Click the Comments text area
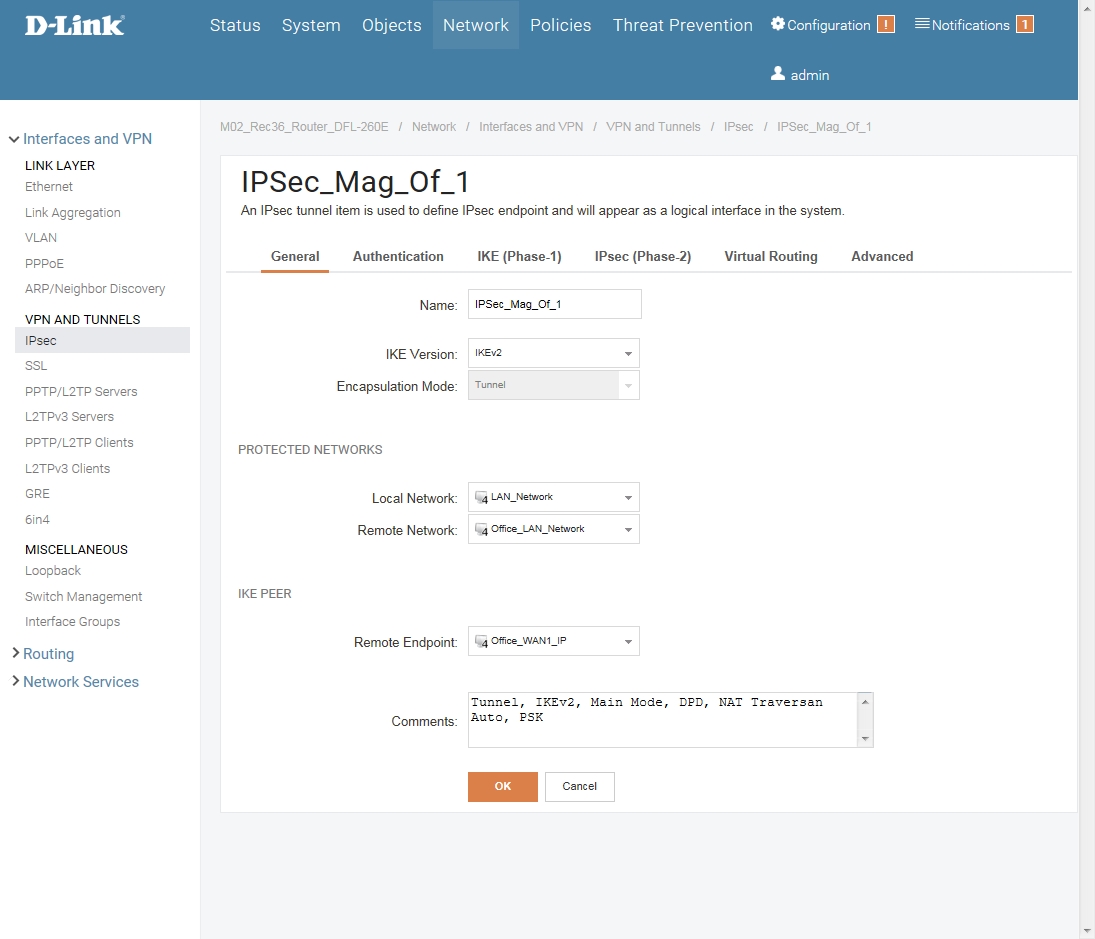 point(663,720)
